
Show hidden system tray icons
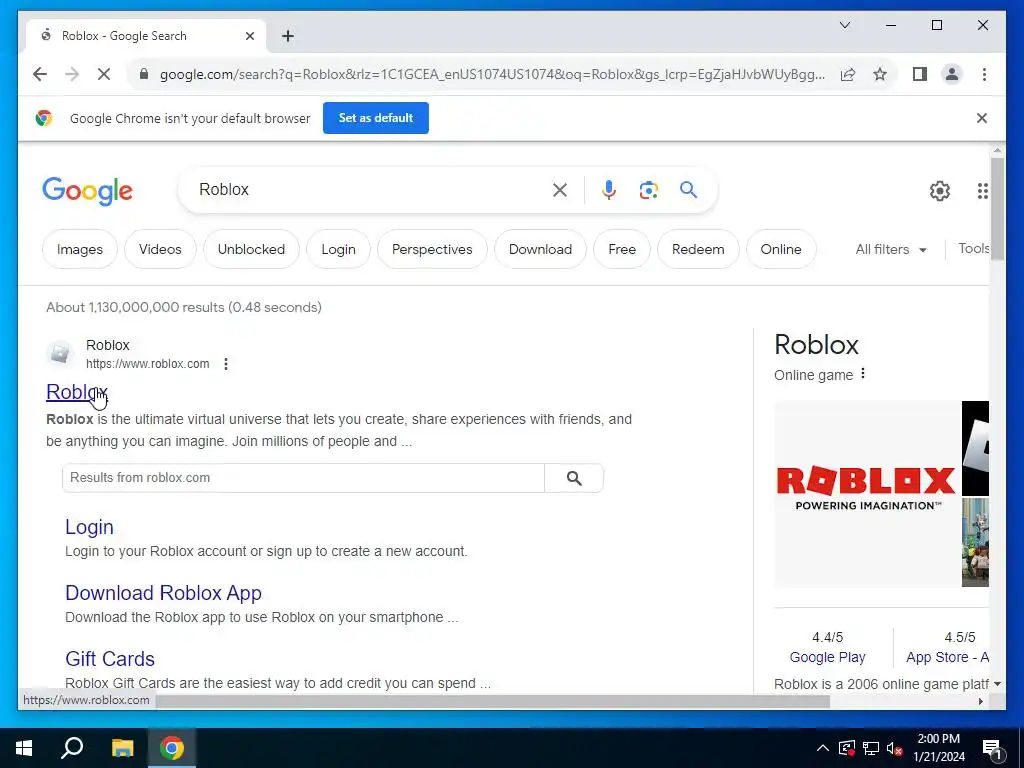point(823,748)
